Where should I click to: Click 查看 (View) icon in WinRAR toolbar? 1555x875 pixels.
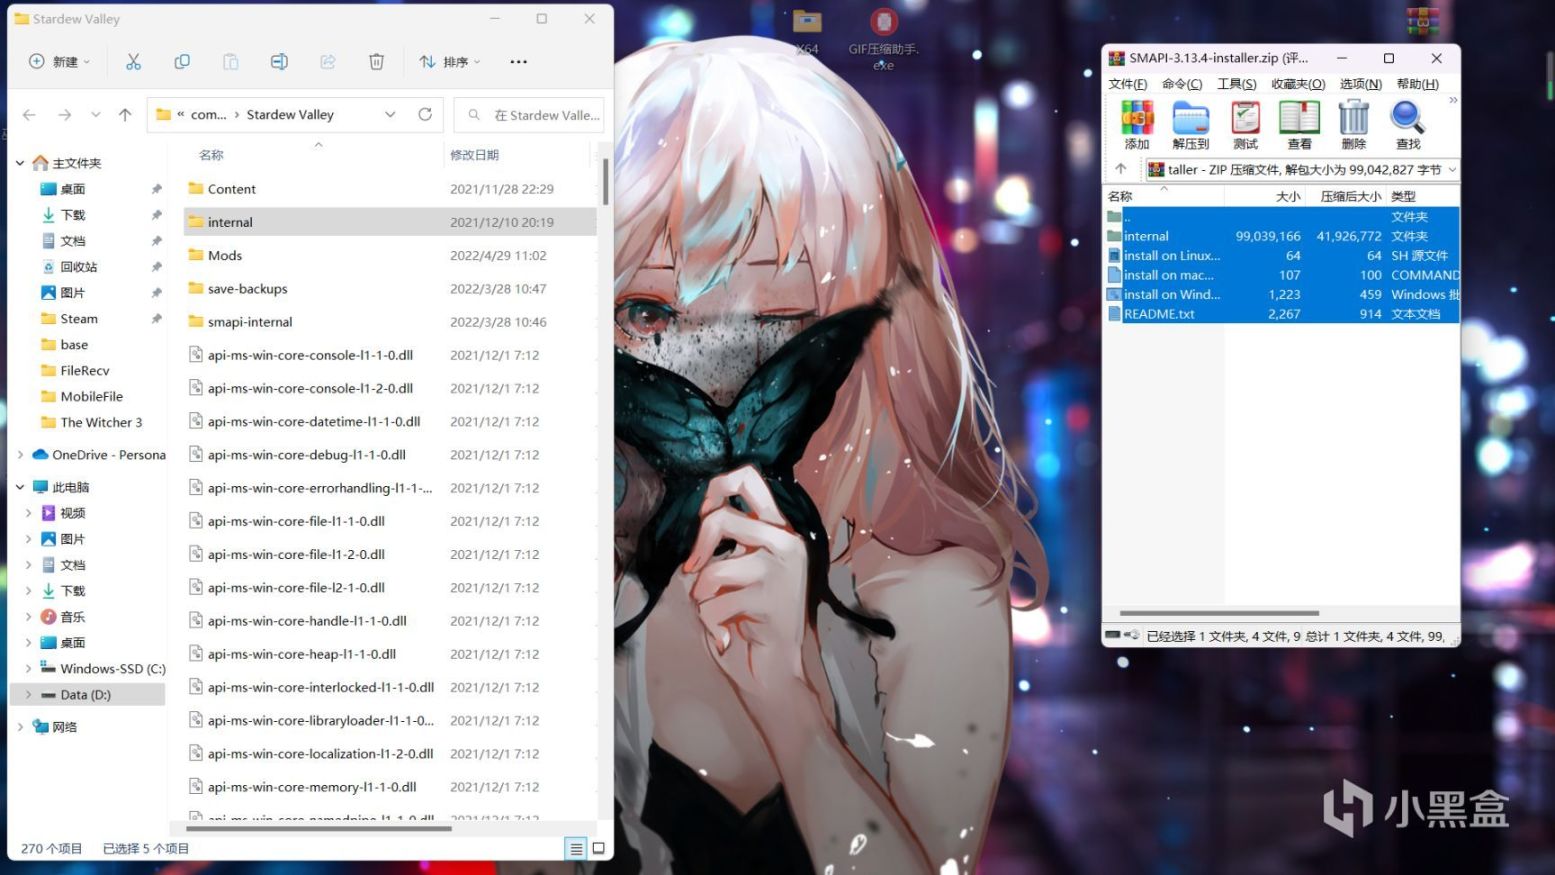point(1300,125)
